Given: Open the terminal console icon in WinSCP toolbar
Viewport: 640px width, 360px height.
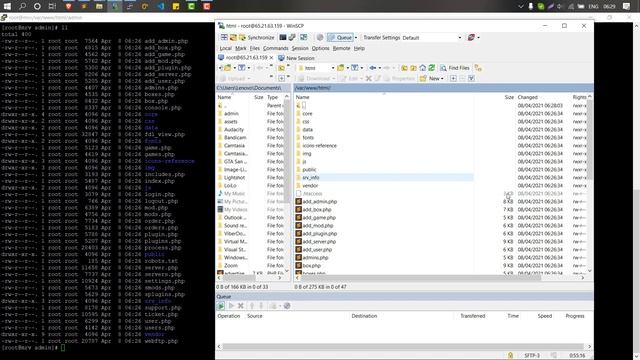Looking at the screenshot, I should coord(282,38).
